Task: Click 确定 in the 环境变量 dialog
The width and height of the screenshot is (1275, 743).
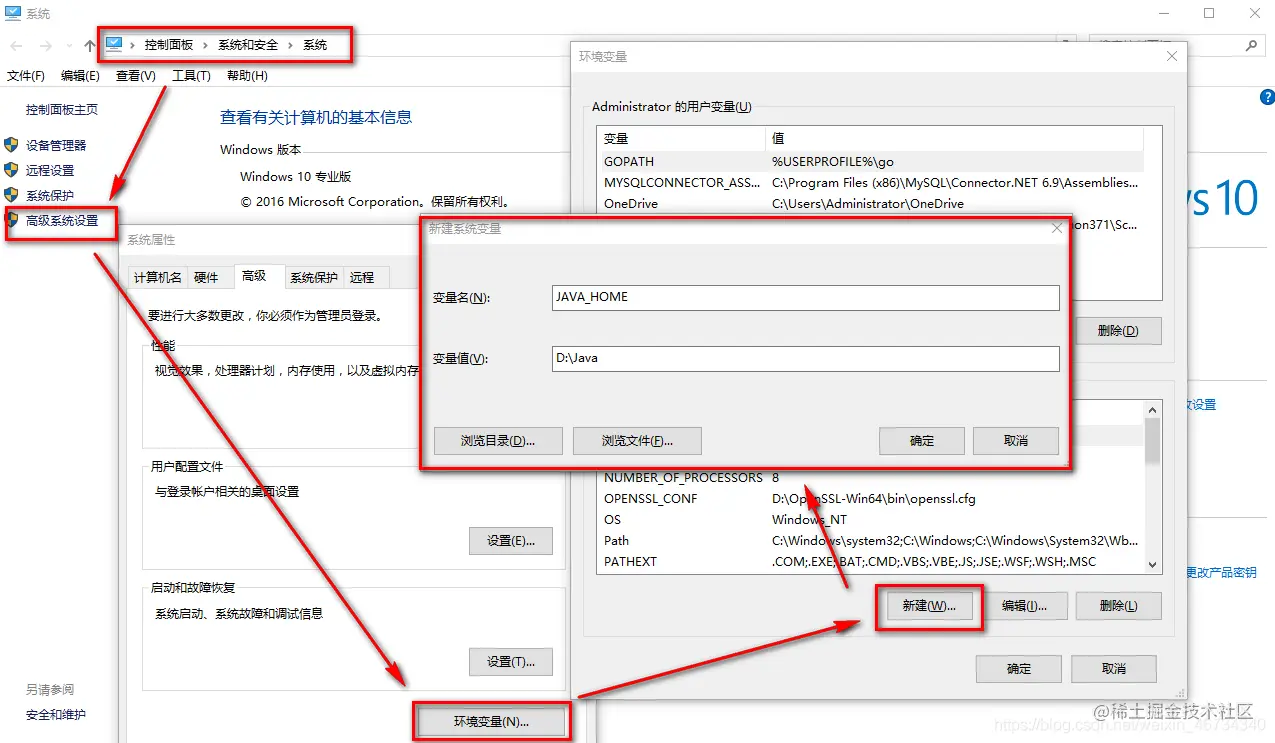Action: [x=1019, y=668]
